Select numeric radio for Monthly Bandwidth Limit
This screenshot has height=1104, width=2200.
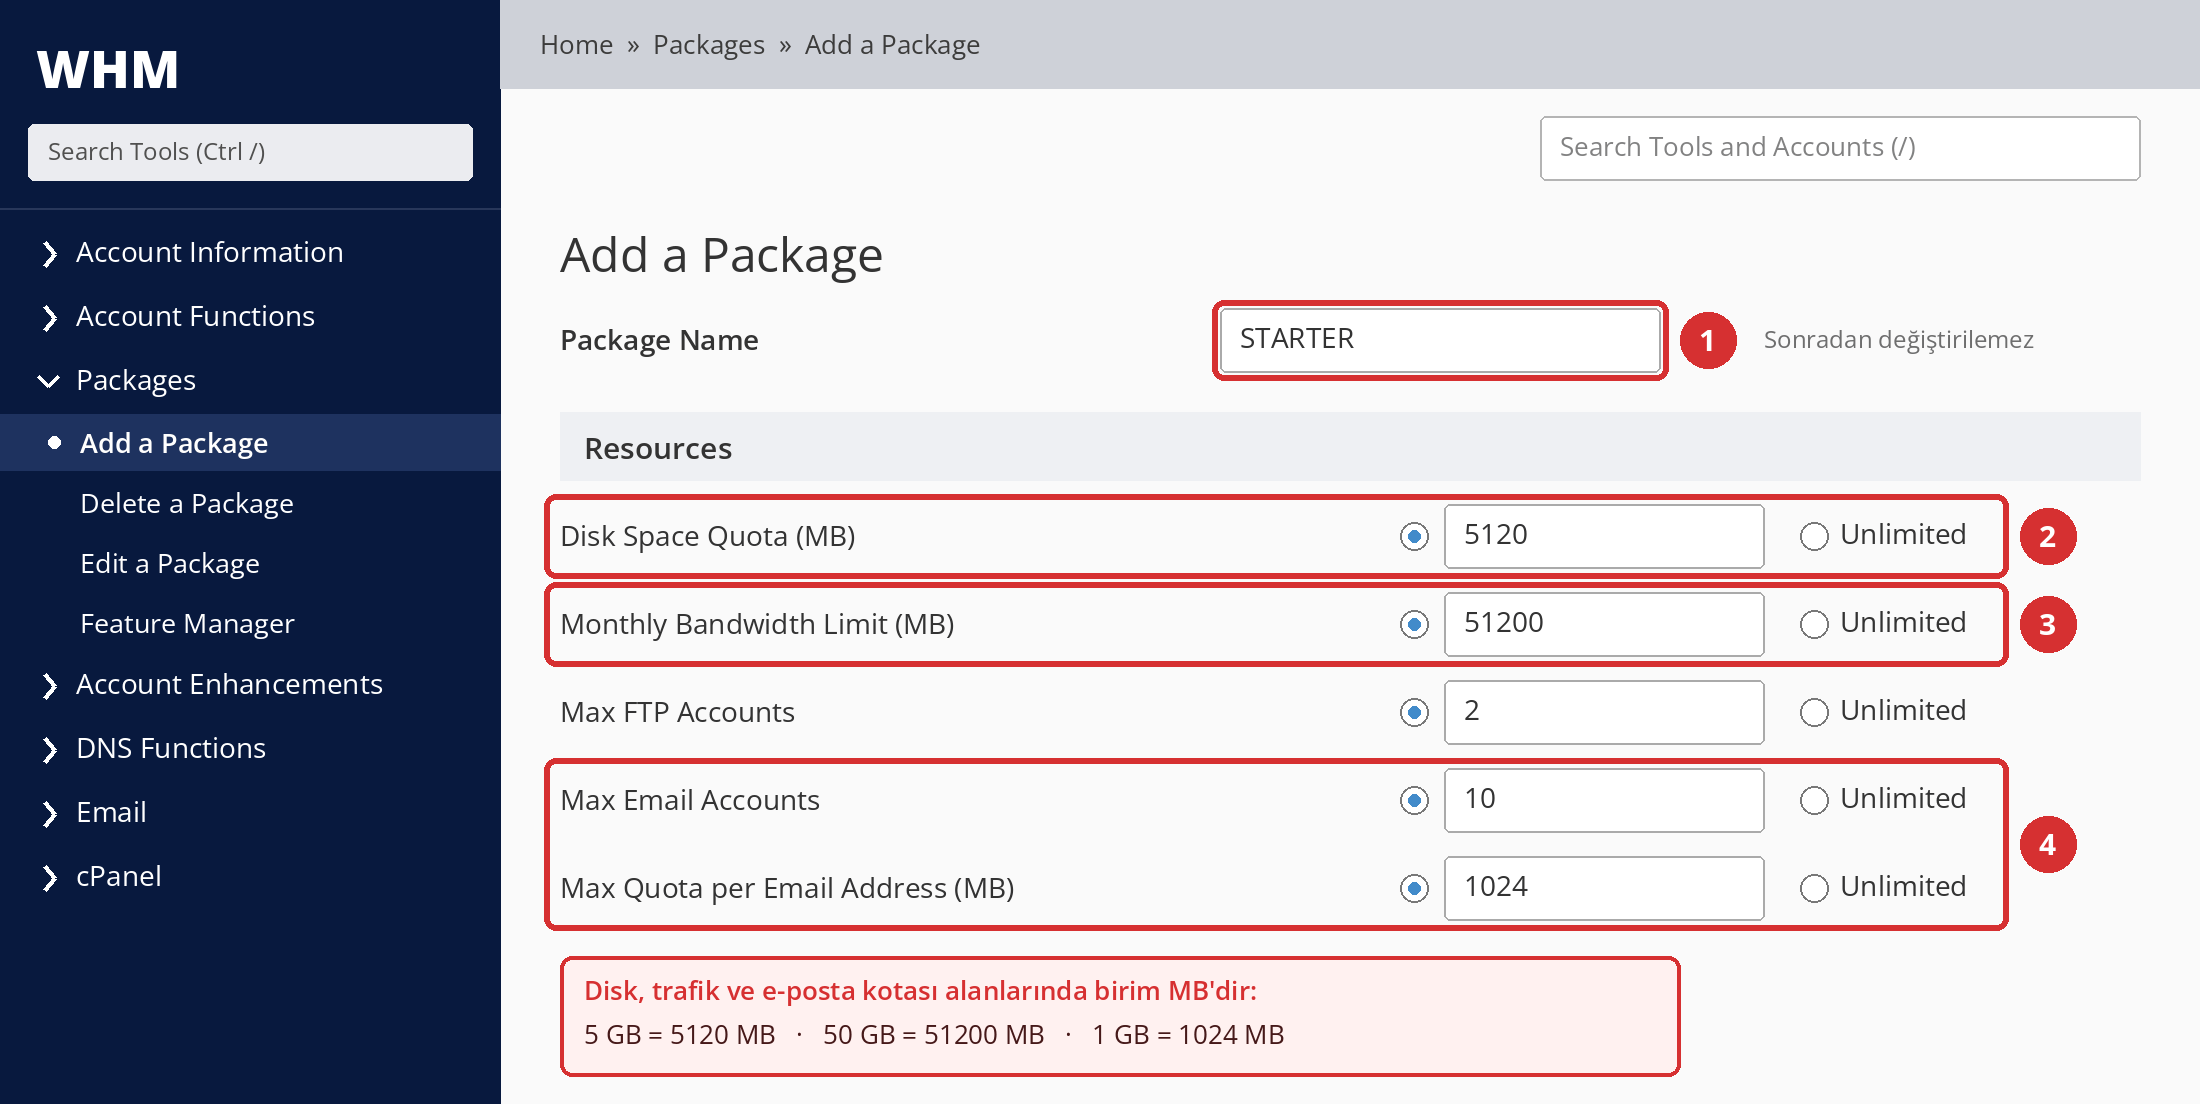point(1414,625)
